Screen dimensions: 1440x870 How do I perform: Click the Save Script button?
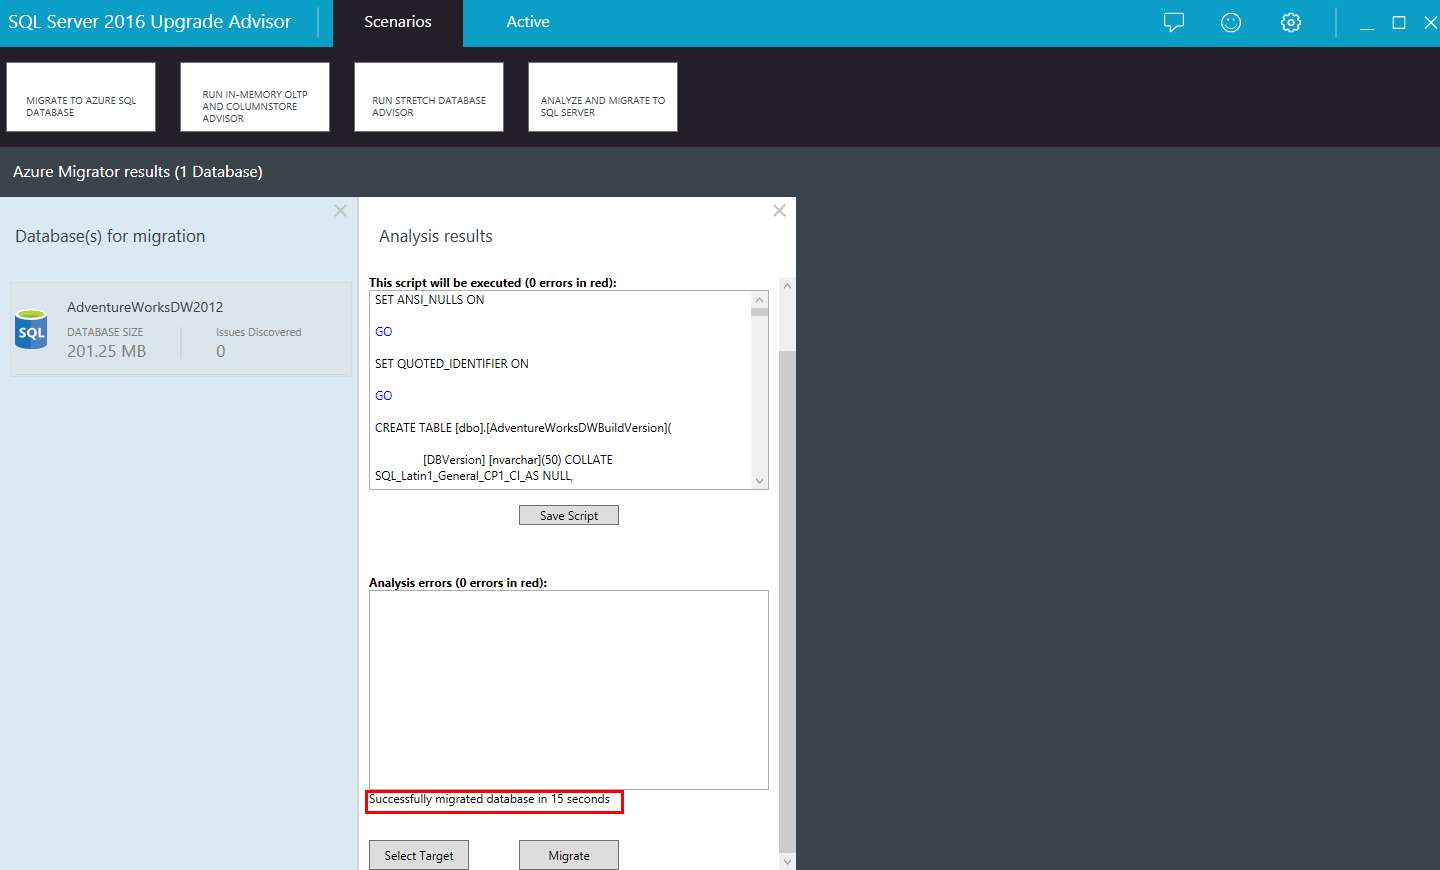point(569,515)
